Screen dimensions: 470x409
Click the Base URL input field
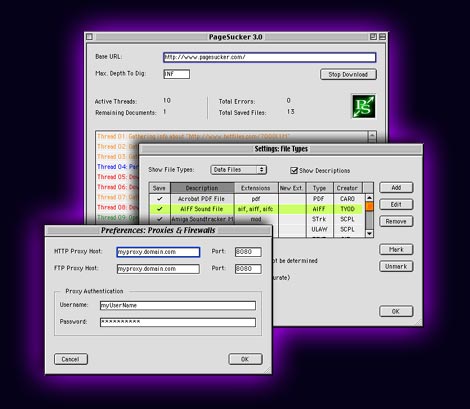[269, 57]
